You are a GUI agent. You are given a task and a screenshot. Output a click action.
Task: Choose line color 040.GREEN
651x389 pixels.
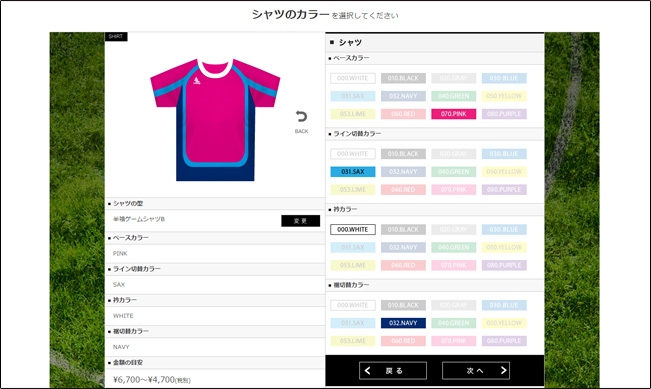coord(454,171)
